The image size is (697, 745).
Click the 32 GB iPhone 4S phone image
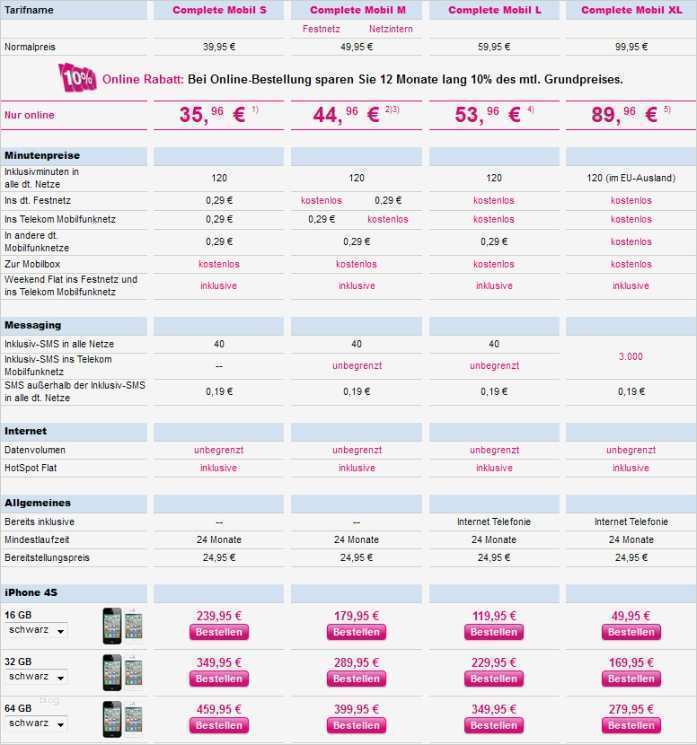(x=123, y=672)
